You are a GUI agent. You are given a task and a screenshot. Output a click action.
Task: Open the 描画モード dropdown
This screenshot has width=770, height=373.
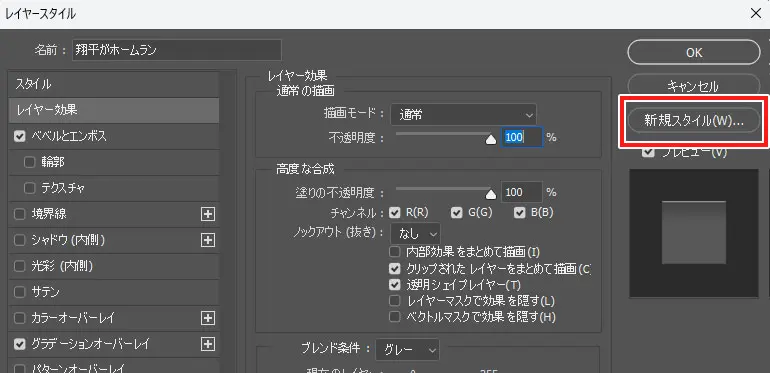(464, 115)
